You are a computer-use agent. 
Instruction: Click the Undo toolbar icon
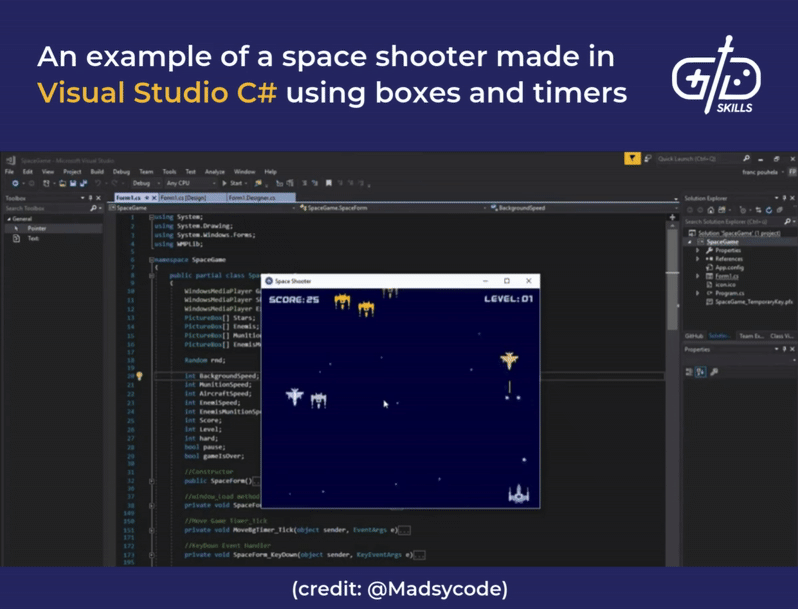98,183
